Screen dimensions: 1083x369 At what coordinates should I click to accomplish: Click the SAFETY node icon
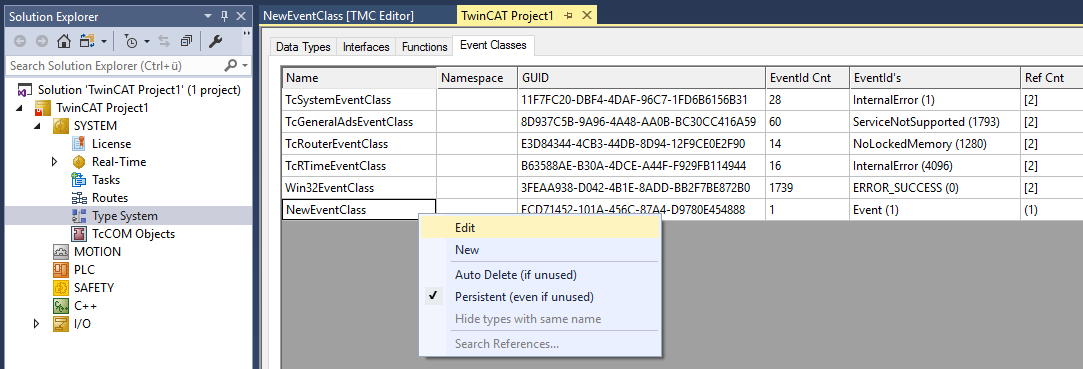click(x=61, y=287)
